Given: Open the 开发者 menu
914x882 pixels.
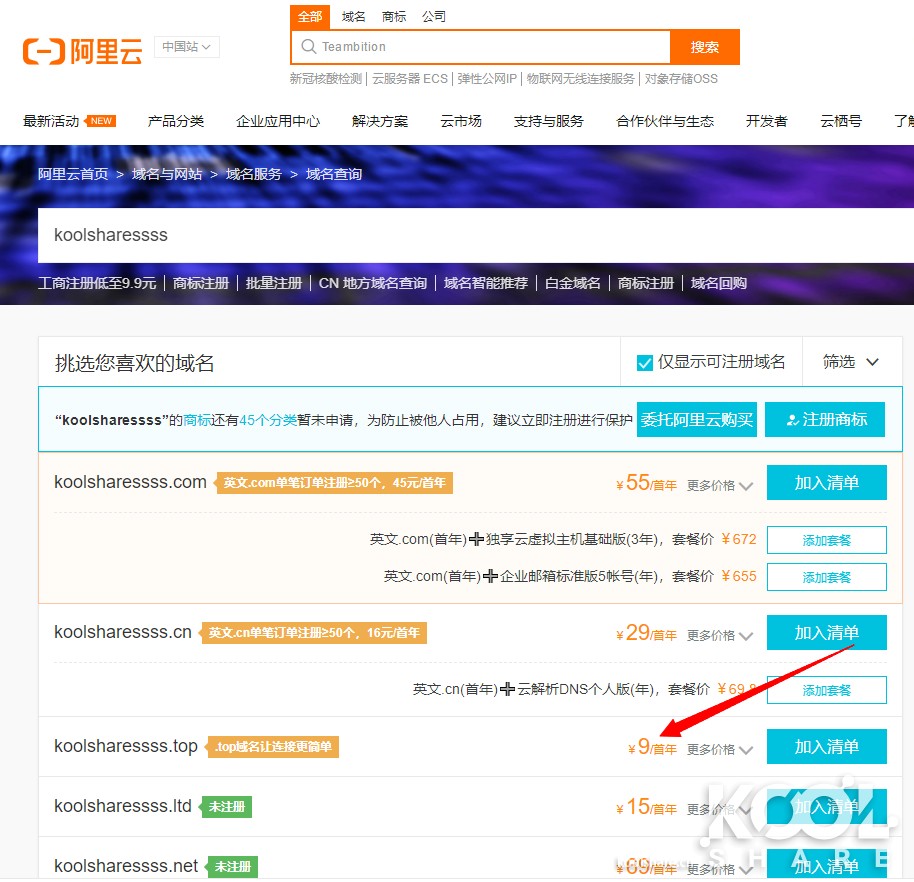Looking at the screenshot, I should point(767,121).
